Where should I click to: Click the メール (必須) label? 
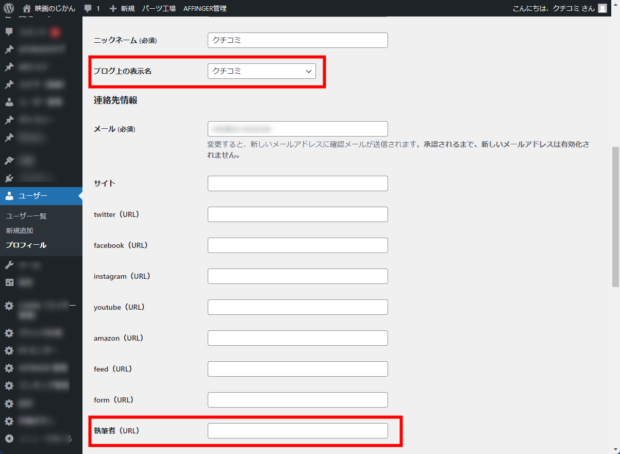(x=114, y=129)
